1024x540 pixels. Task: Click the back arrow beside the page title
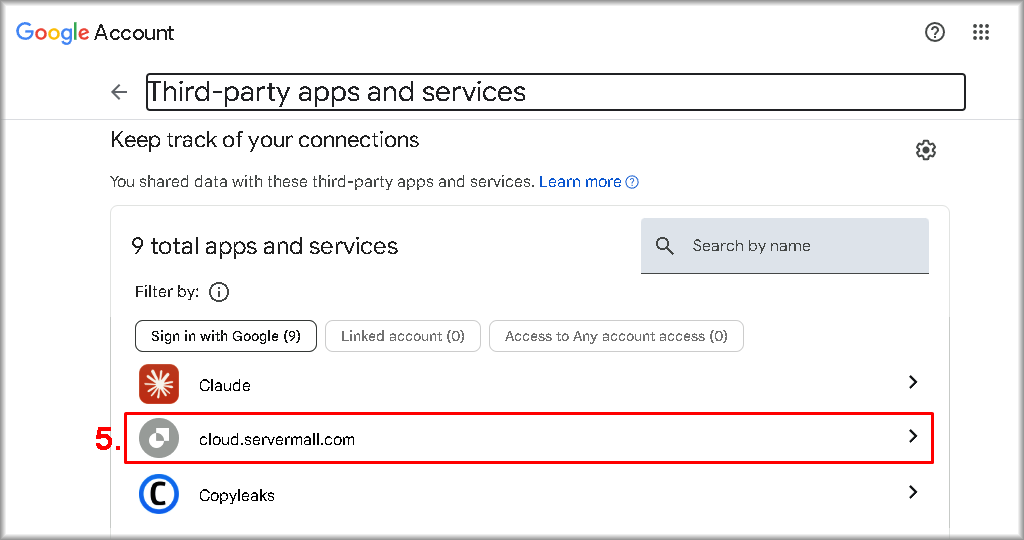(x=119, y=92)
